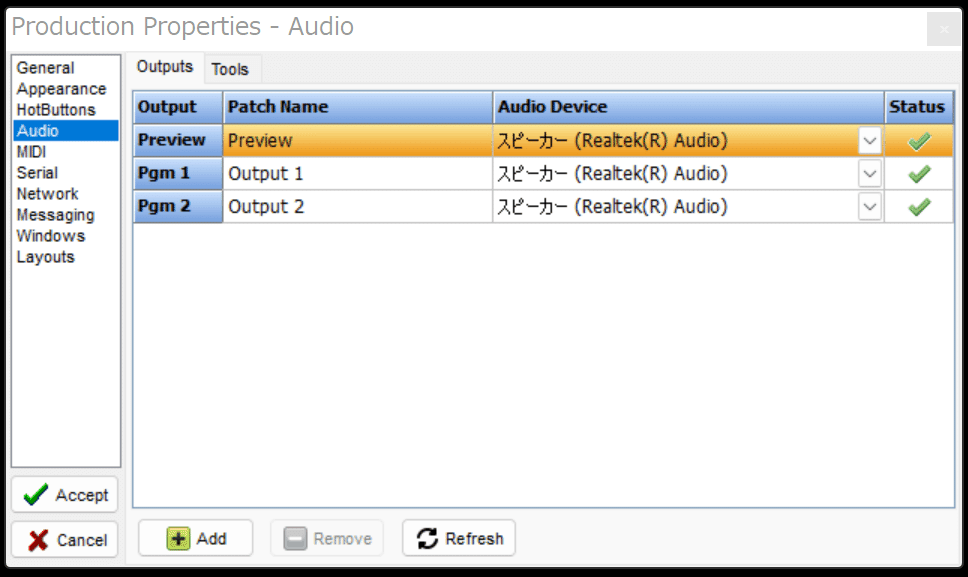Open the Network settings category
Image resolution: width=968 pixels, height=577 pixels.
[48, 194]
